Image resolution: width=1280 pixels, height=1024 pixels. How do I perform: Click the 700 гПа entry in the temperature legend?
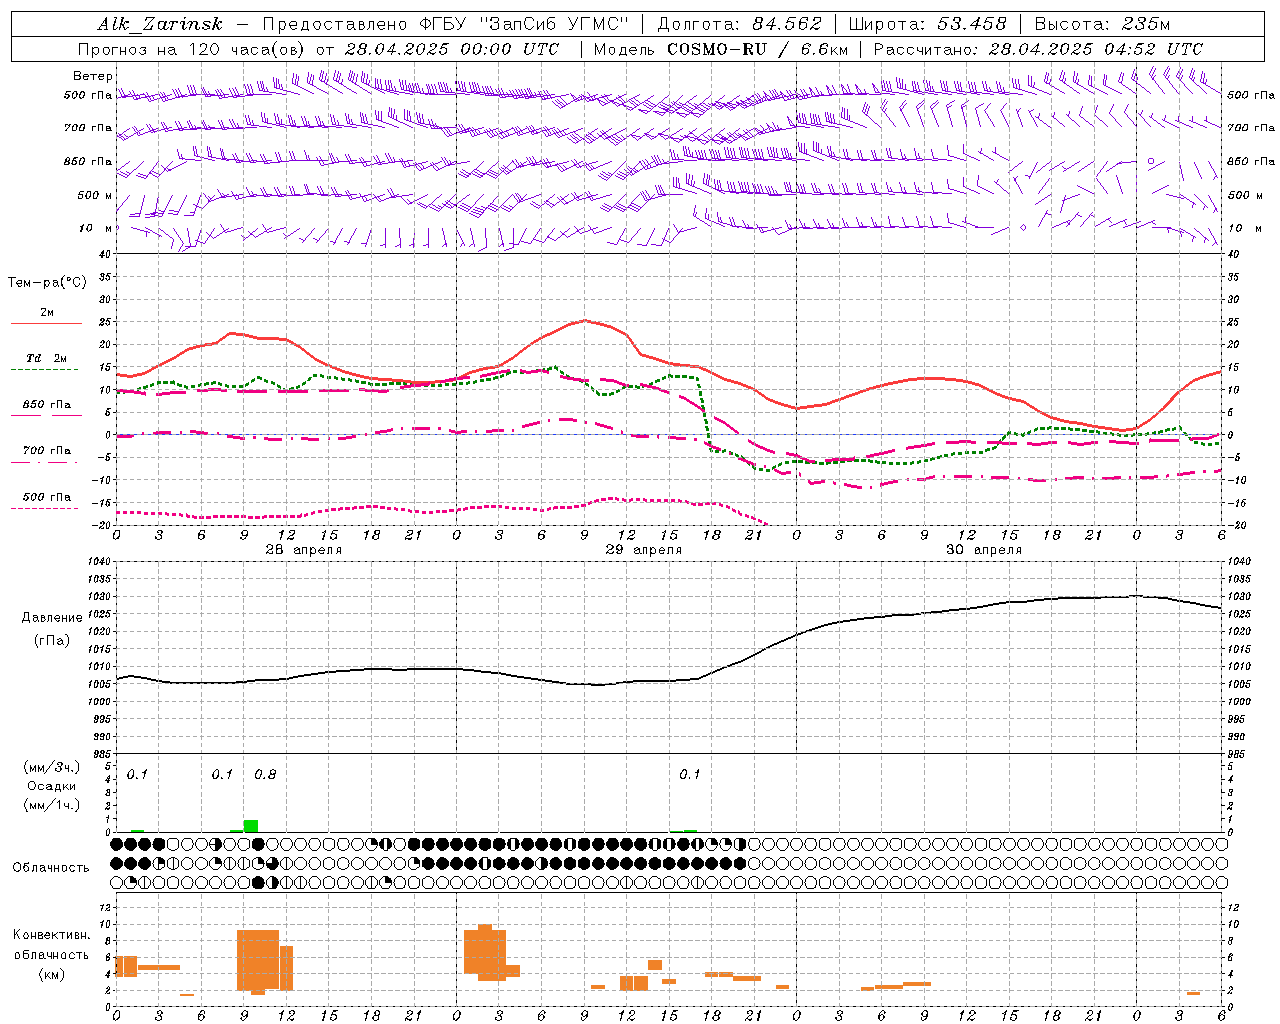(x=47, y=451)
